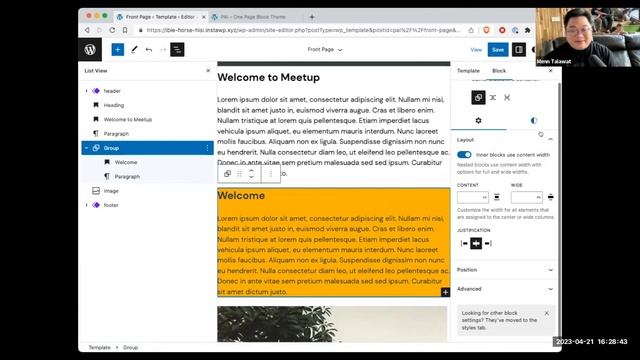
Task: Click Template in the breadcrumb
Action: pyautogui.click(x=100, y=347)
